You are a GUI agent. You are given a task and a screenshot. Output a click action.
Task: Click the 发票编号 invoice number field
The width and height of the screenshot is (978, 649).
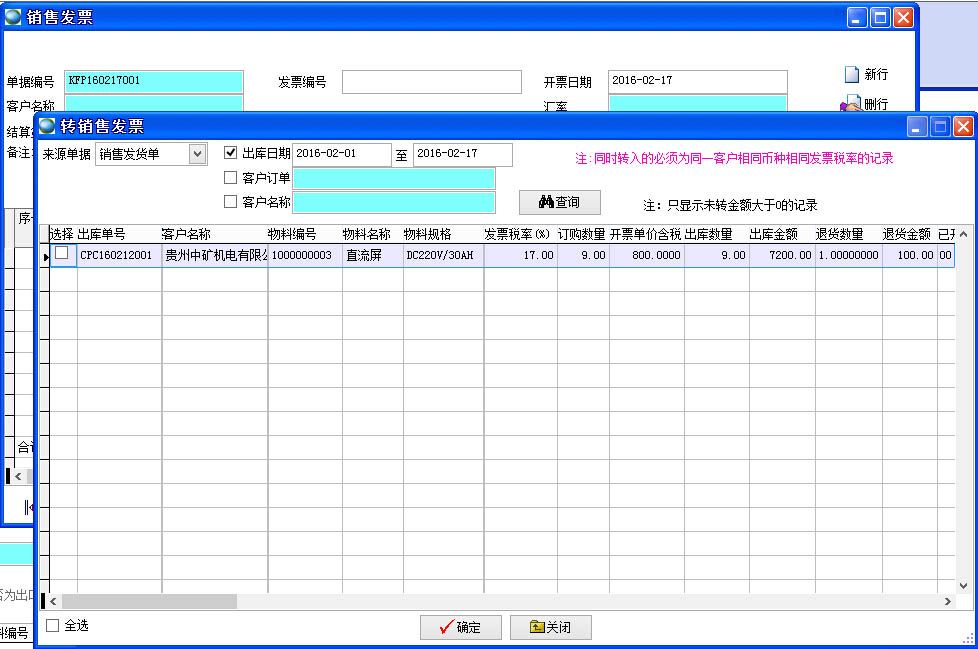click(431, 82)
